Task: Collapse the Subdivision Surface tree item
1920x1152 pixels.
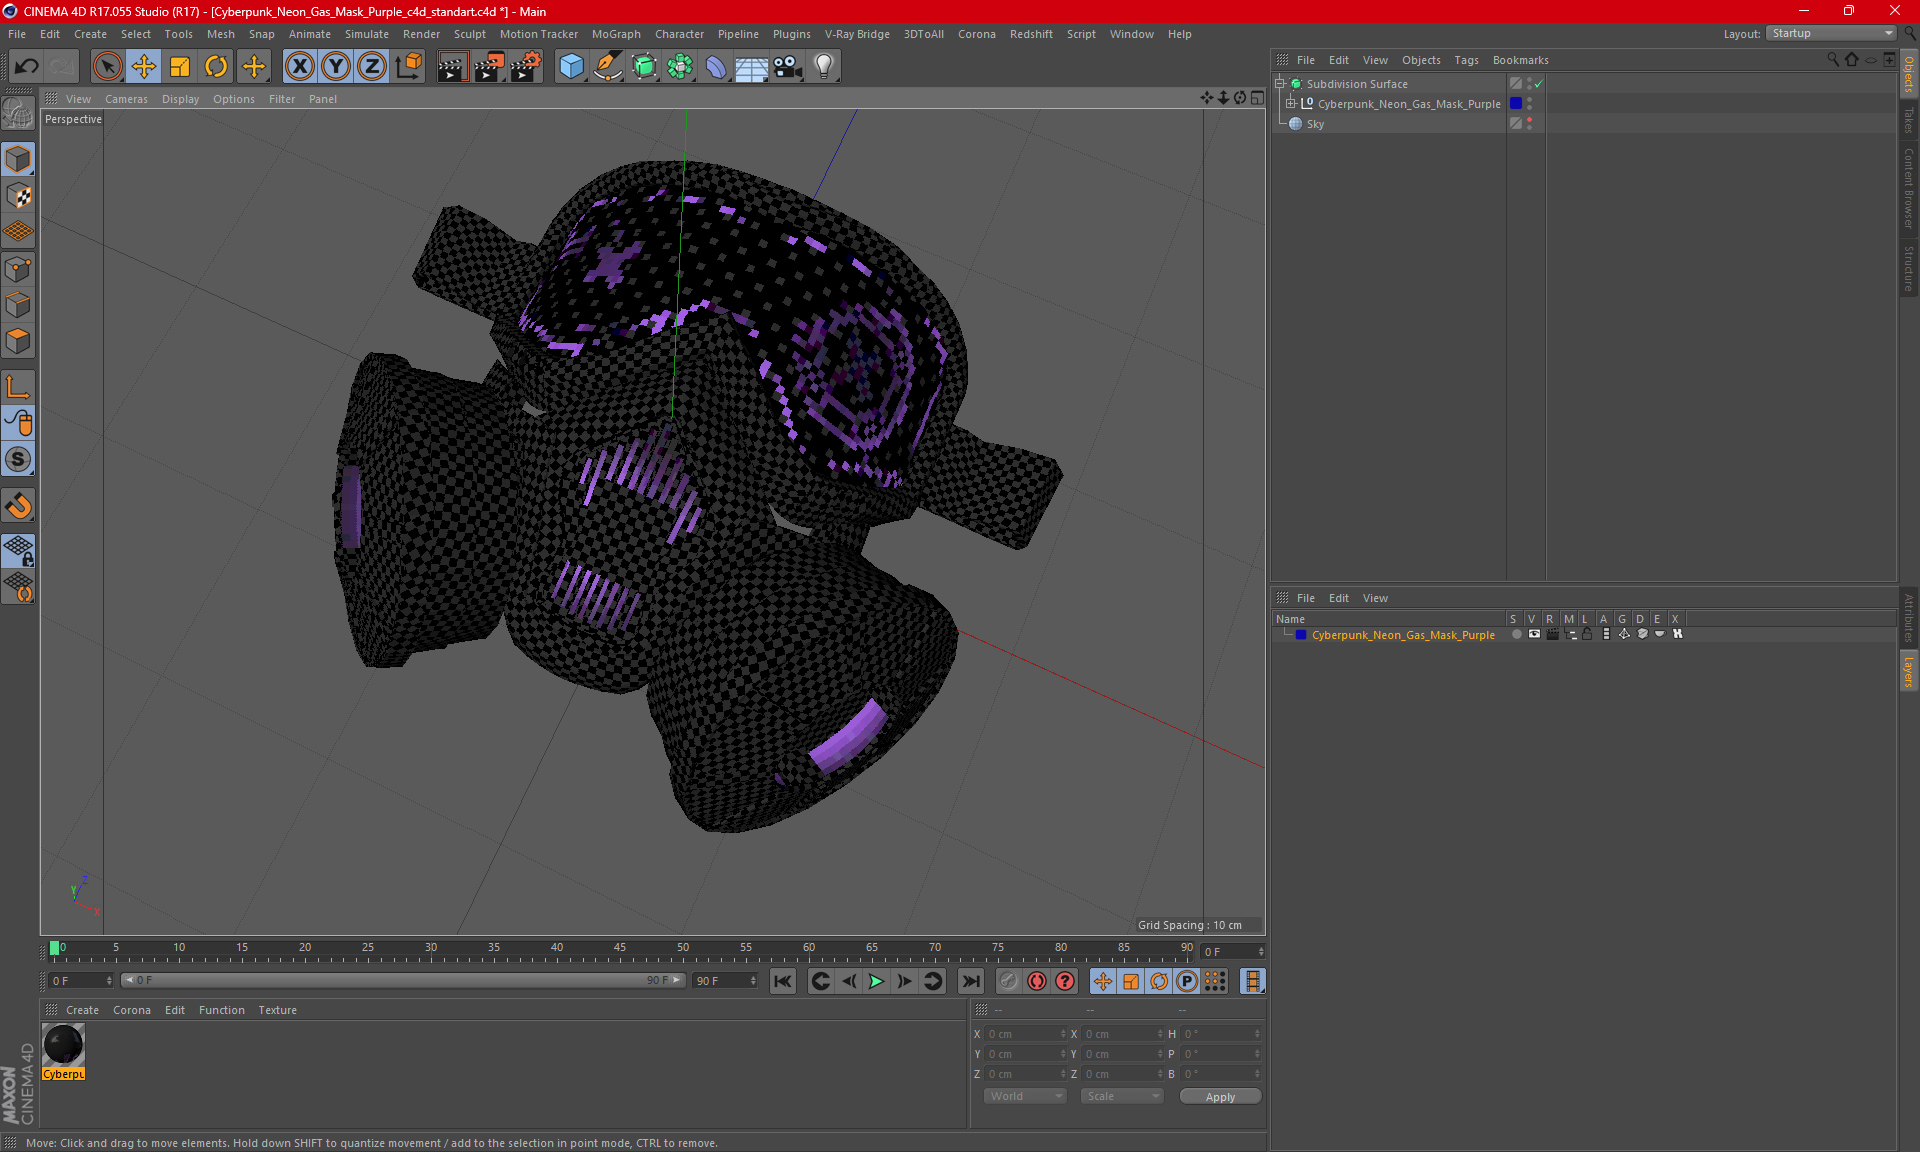Action: coord(1279,84)
